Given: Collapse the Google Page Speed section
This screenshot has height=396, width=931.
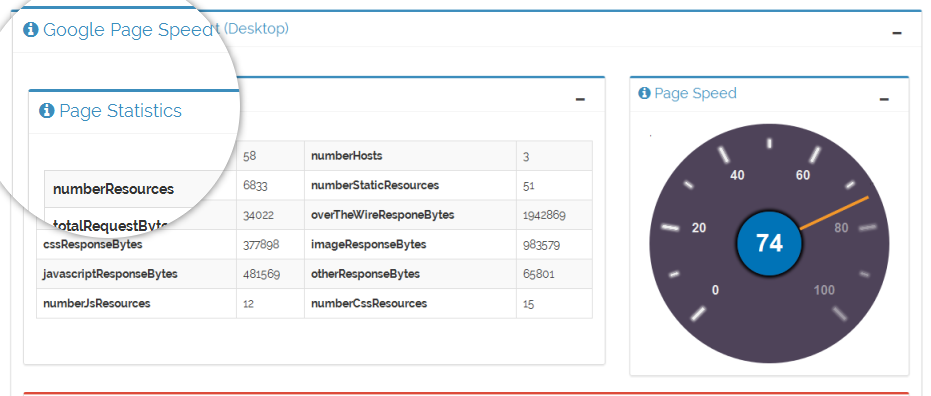Looking at the screenshot, I should pos(897,33).
